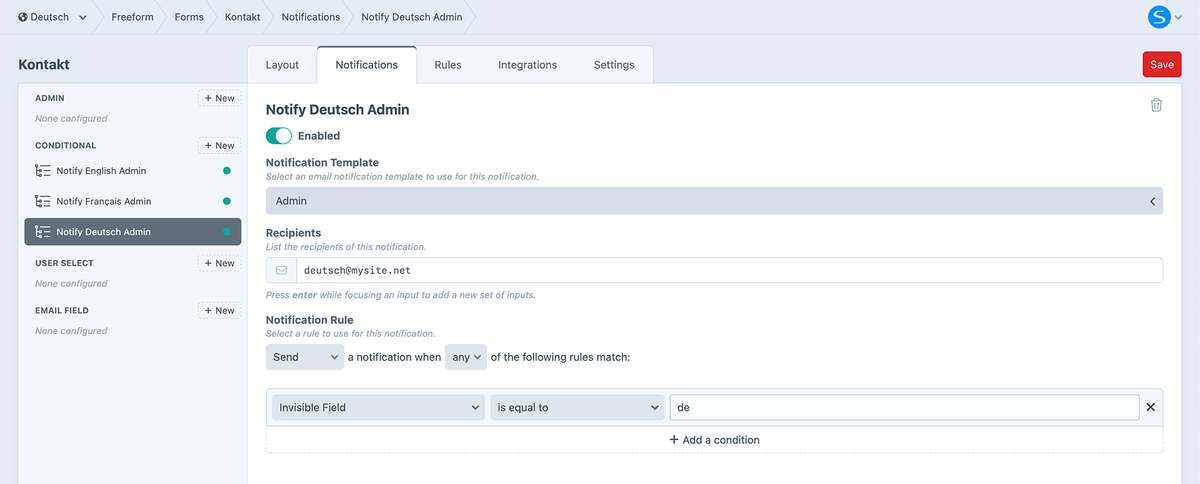
Task: Go to Forms breadcrumb
Action: click(x=189, y=17)
